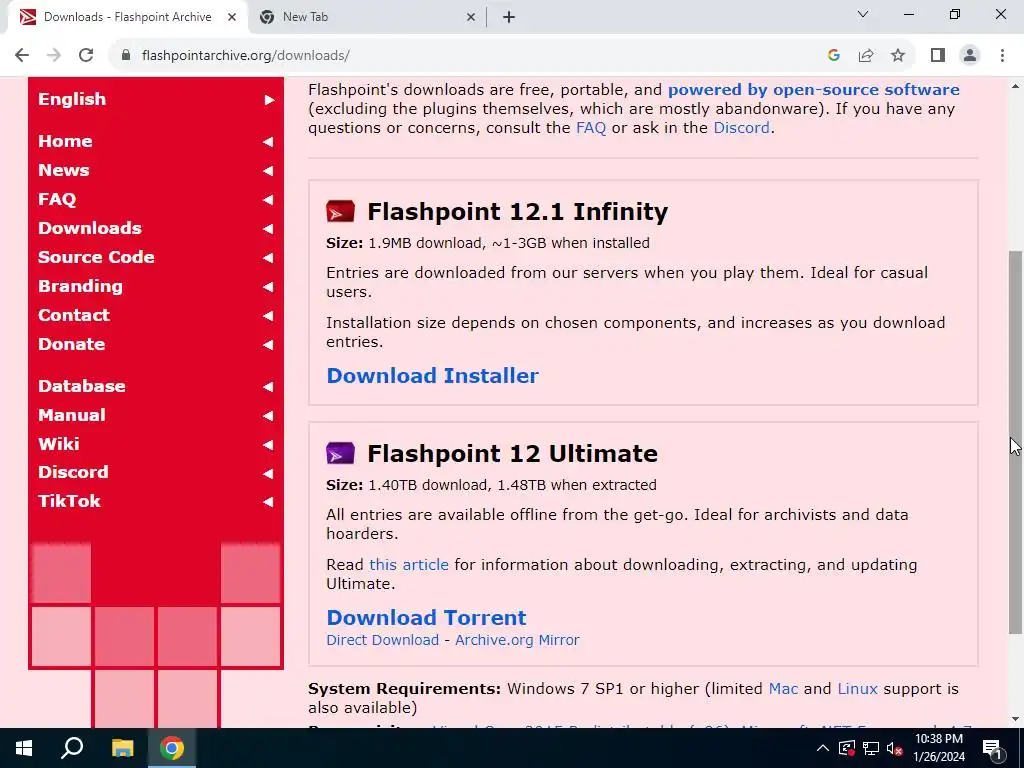This screenshot has height=768, width=1024.
Task: Click the Download Torrent link
Action: [x=426, y=617]
